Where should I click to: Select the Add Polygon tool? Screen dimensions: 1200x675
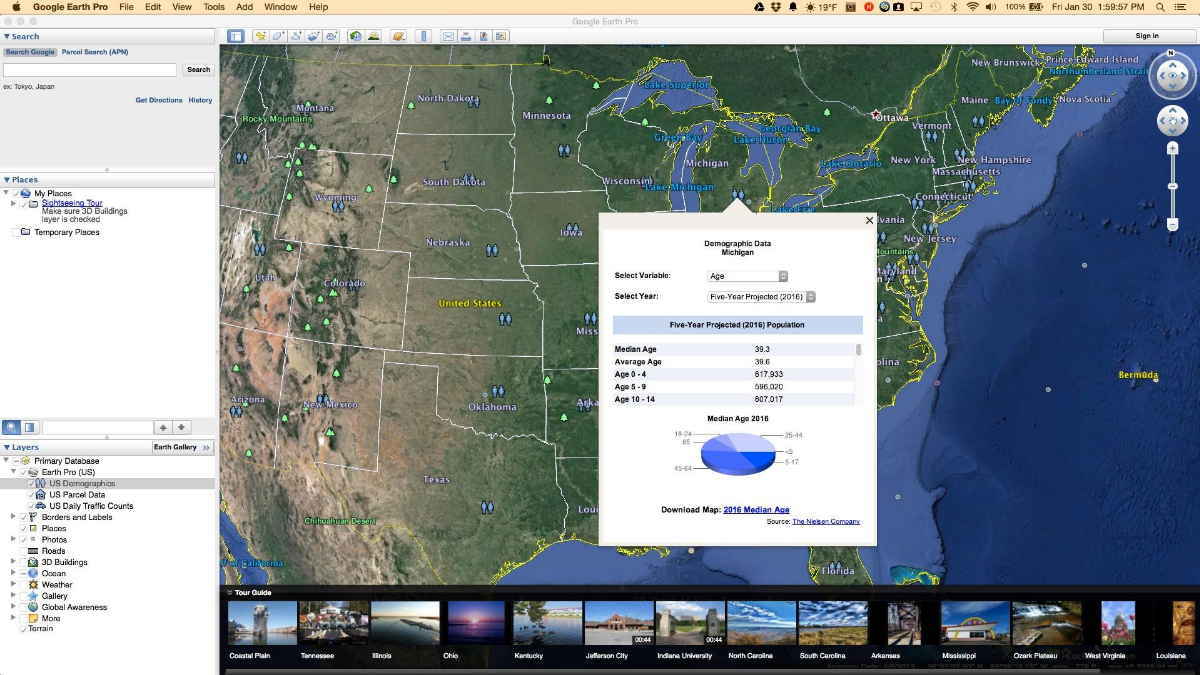coord(278,36)
